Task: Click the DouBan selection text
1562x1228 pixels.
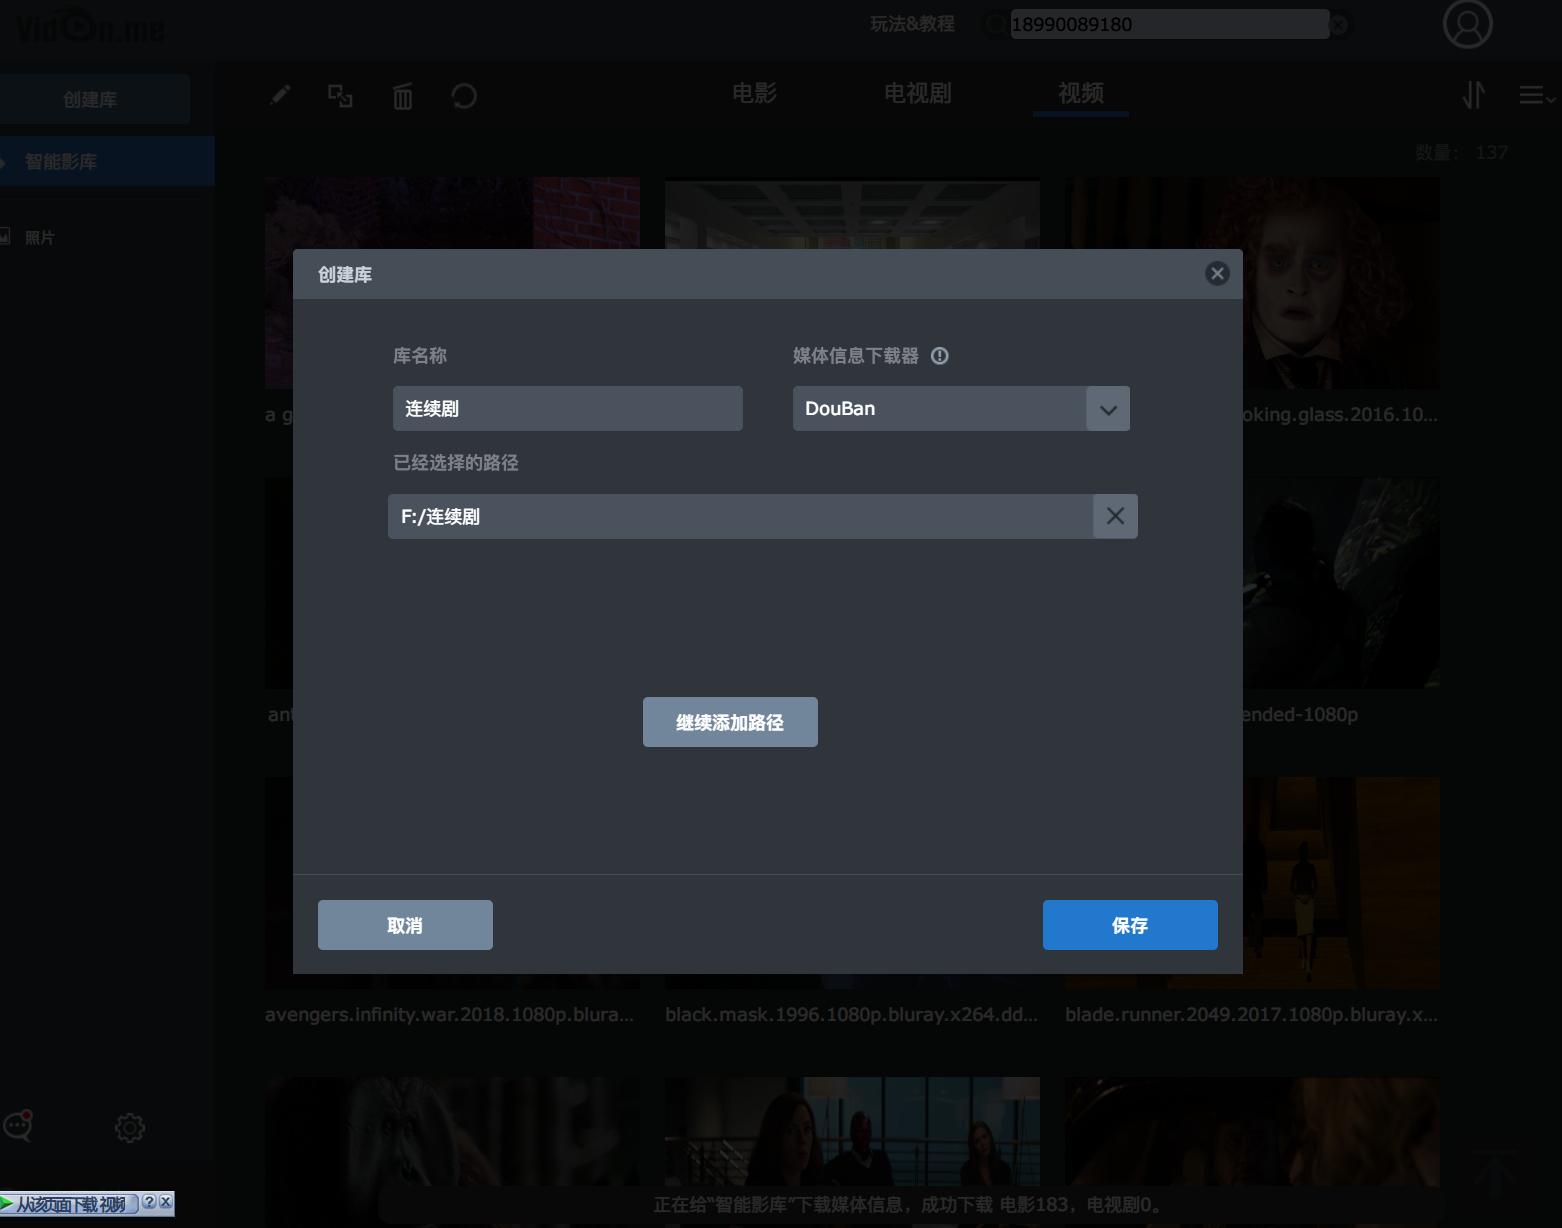Action: coord(840,408)
